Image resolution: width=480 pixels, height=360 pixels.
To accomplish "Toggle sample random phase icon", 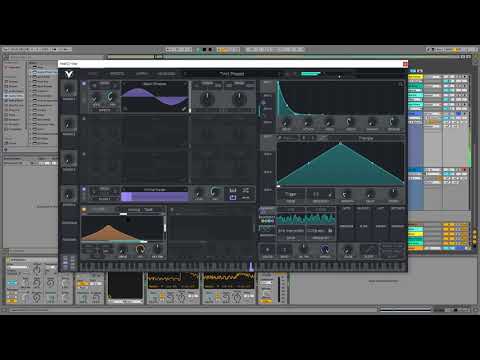I will point(246,190).
